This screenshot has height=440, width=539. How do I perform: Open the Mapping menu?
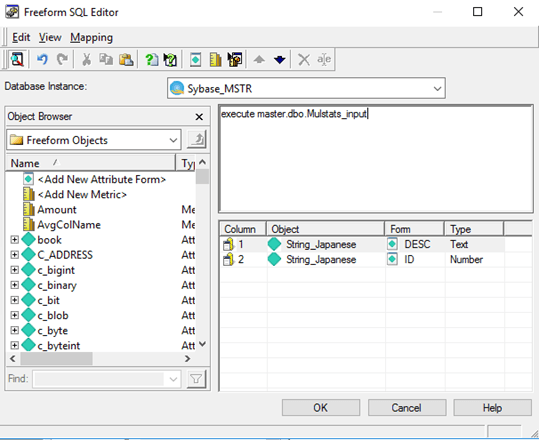coord(91,37)
